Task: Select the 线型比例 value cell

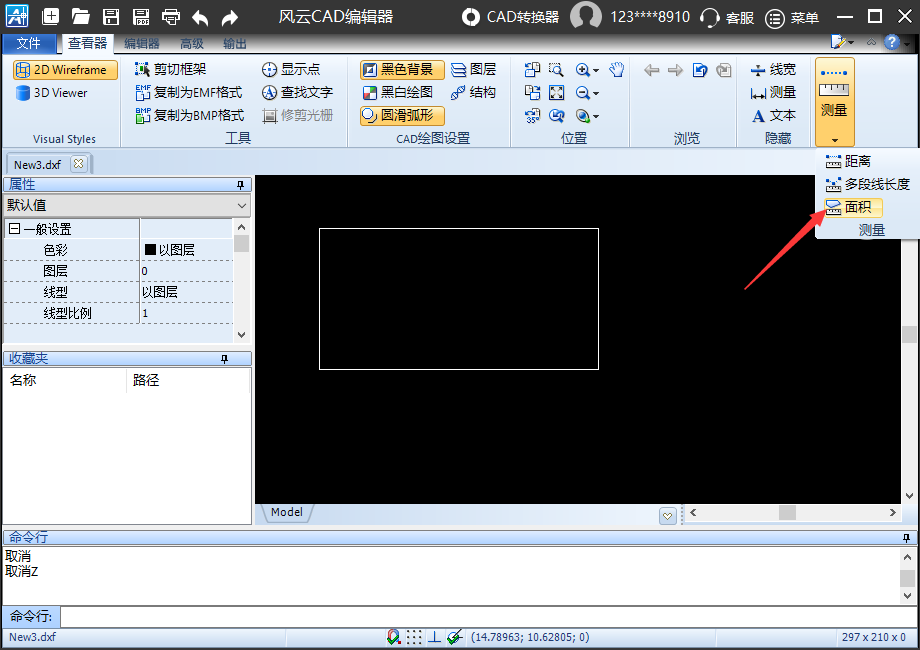Action: (x=187, y=313)
